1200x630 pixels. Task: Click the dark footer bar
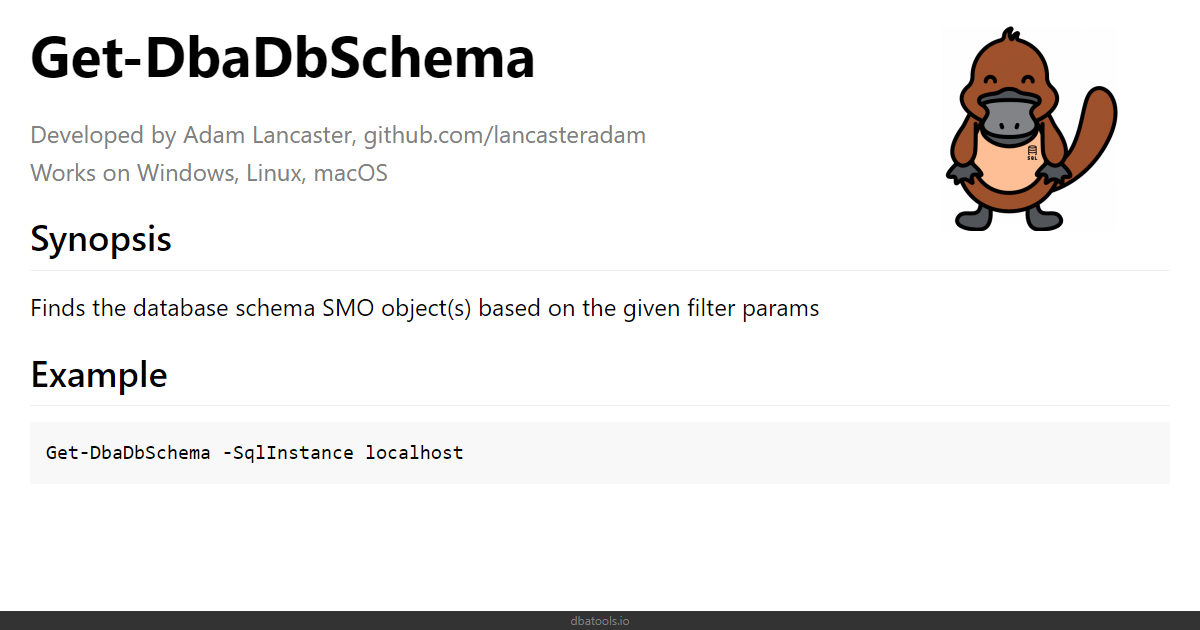coord(600,620)
